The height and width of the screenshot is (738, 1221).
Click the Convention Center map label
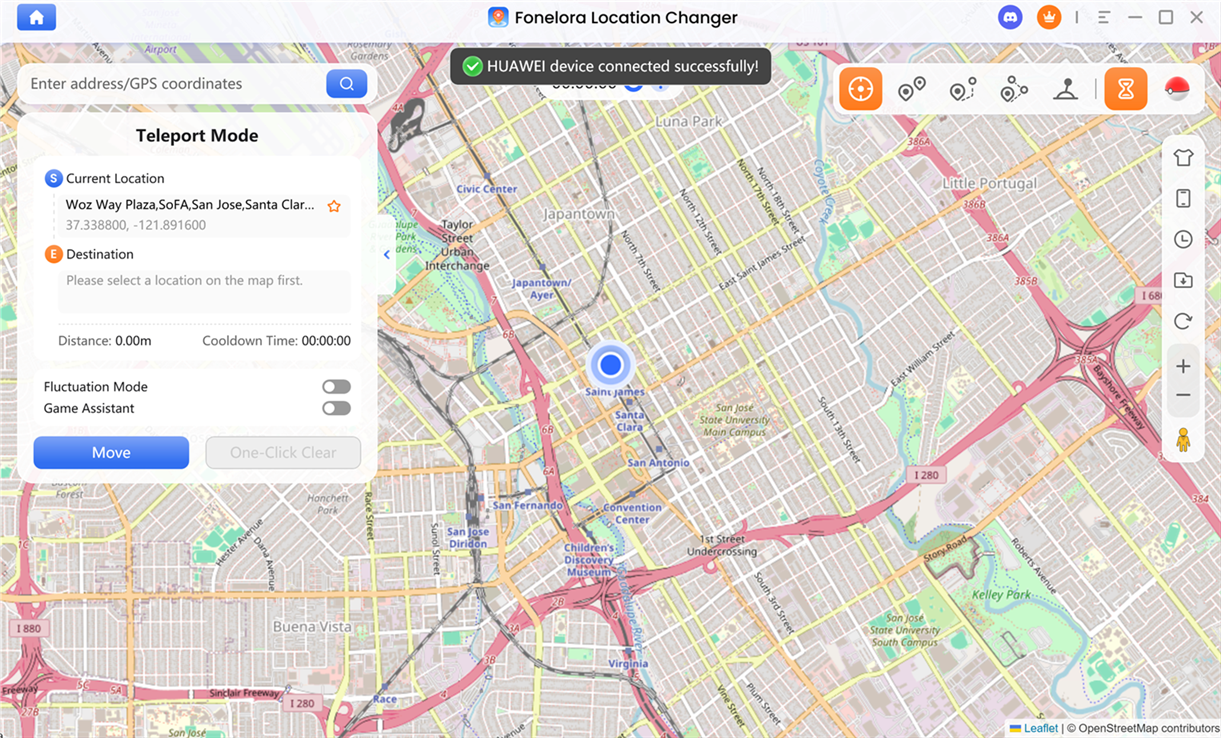point(632,513)
